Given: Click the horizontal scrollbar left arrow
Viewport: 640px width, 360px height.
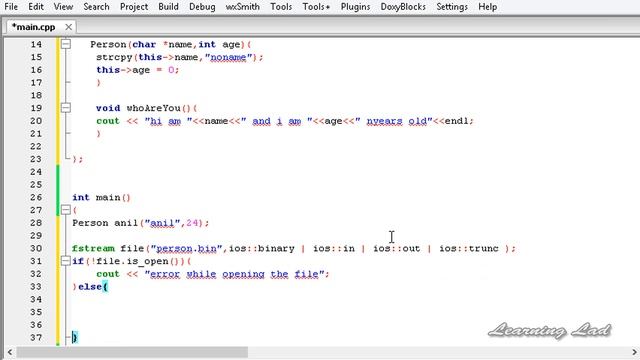Looking at the screenshot, I should point(10,352).
